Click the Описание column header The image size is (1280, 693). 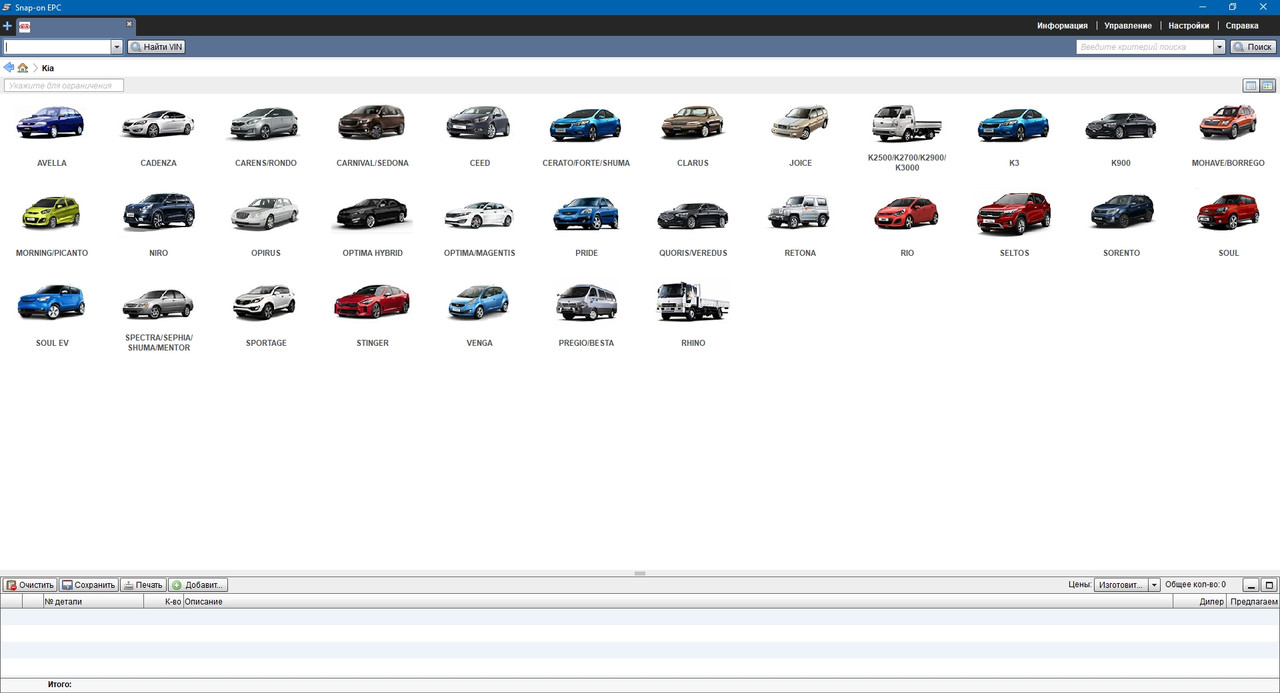[677, 602]
